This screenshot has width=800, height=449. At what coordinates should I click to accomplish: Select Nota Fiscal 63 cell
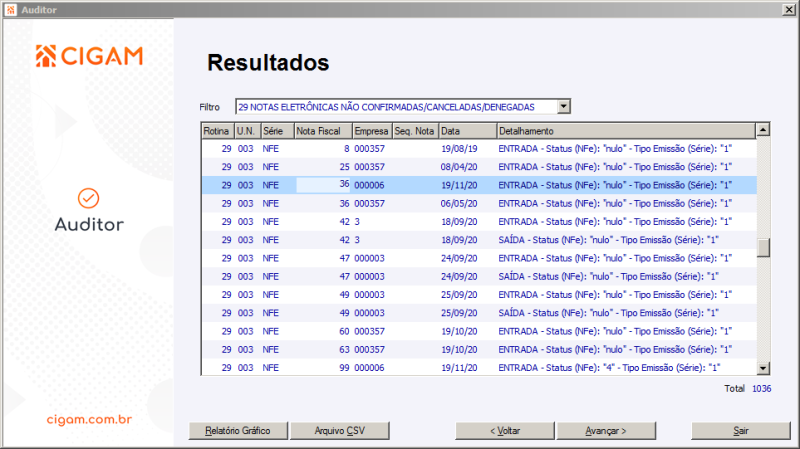(323, 350)
